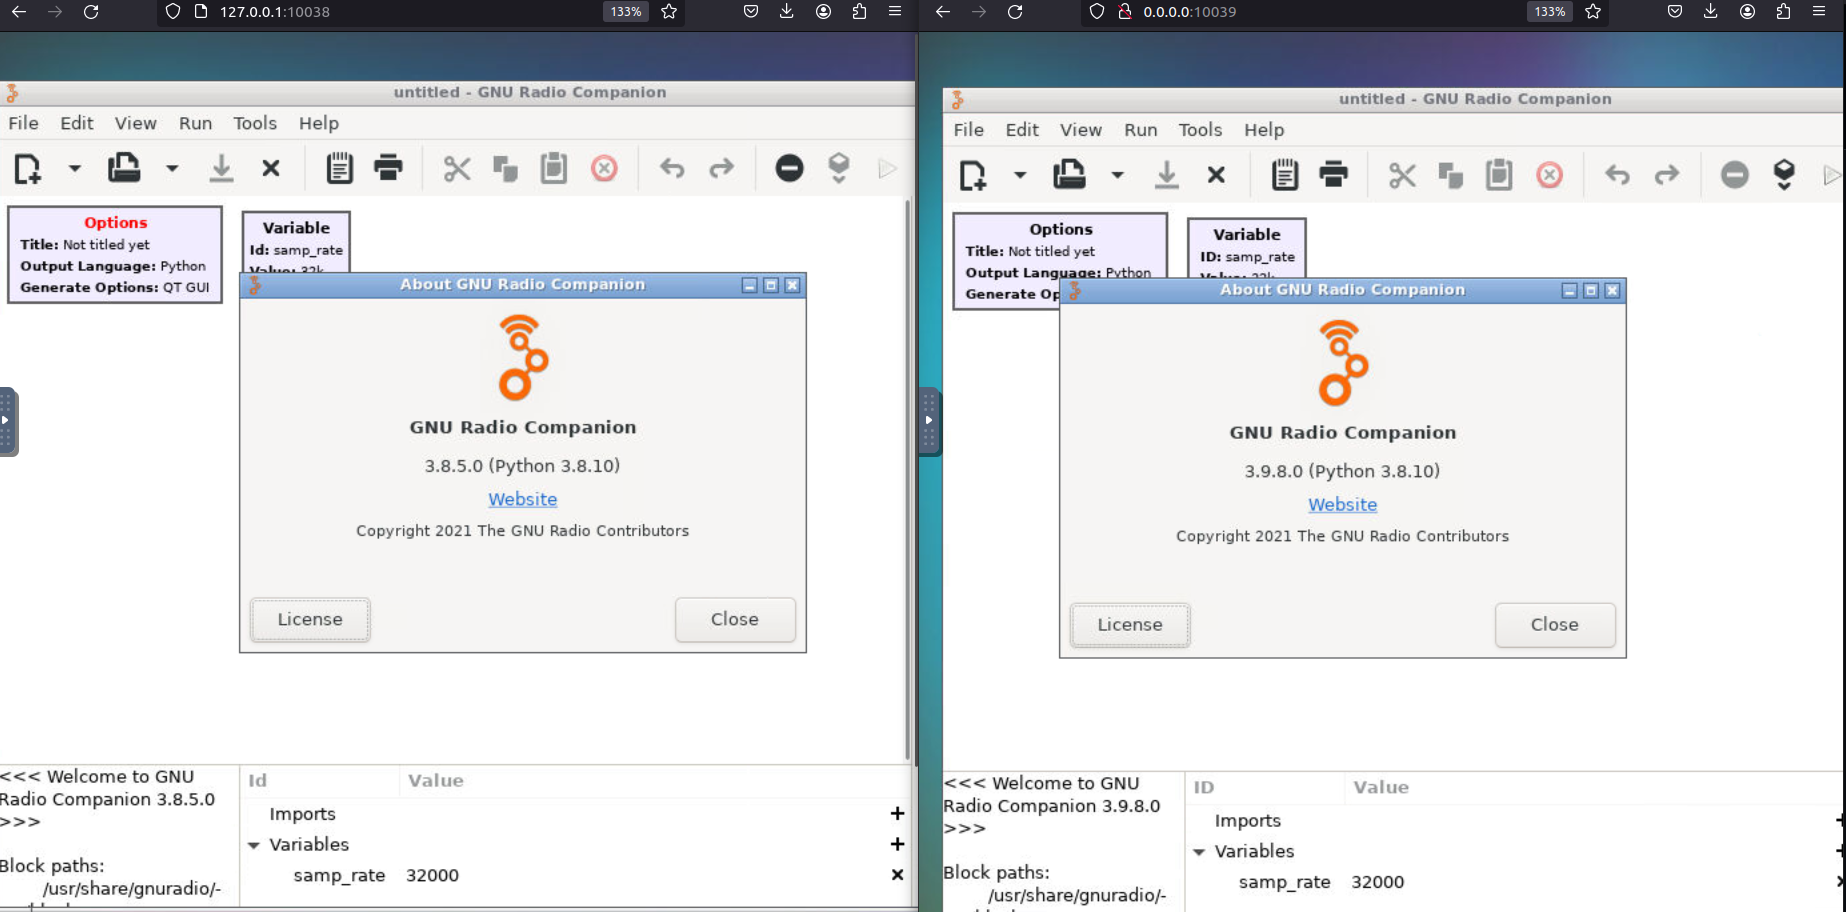Open File menu in left GRC window
Viewport: 1846px width, 912px height.
[23, 123]
